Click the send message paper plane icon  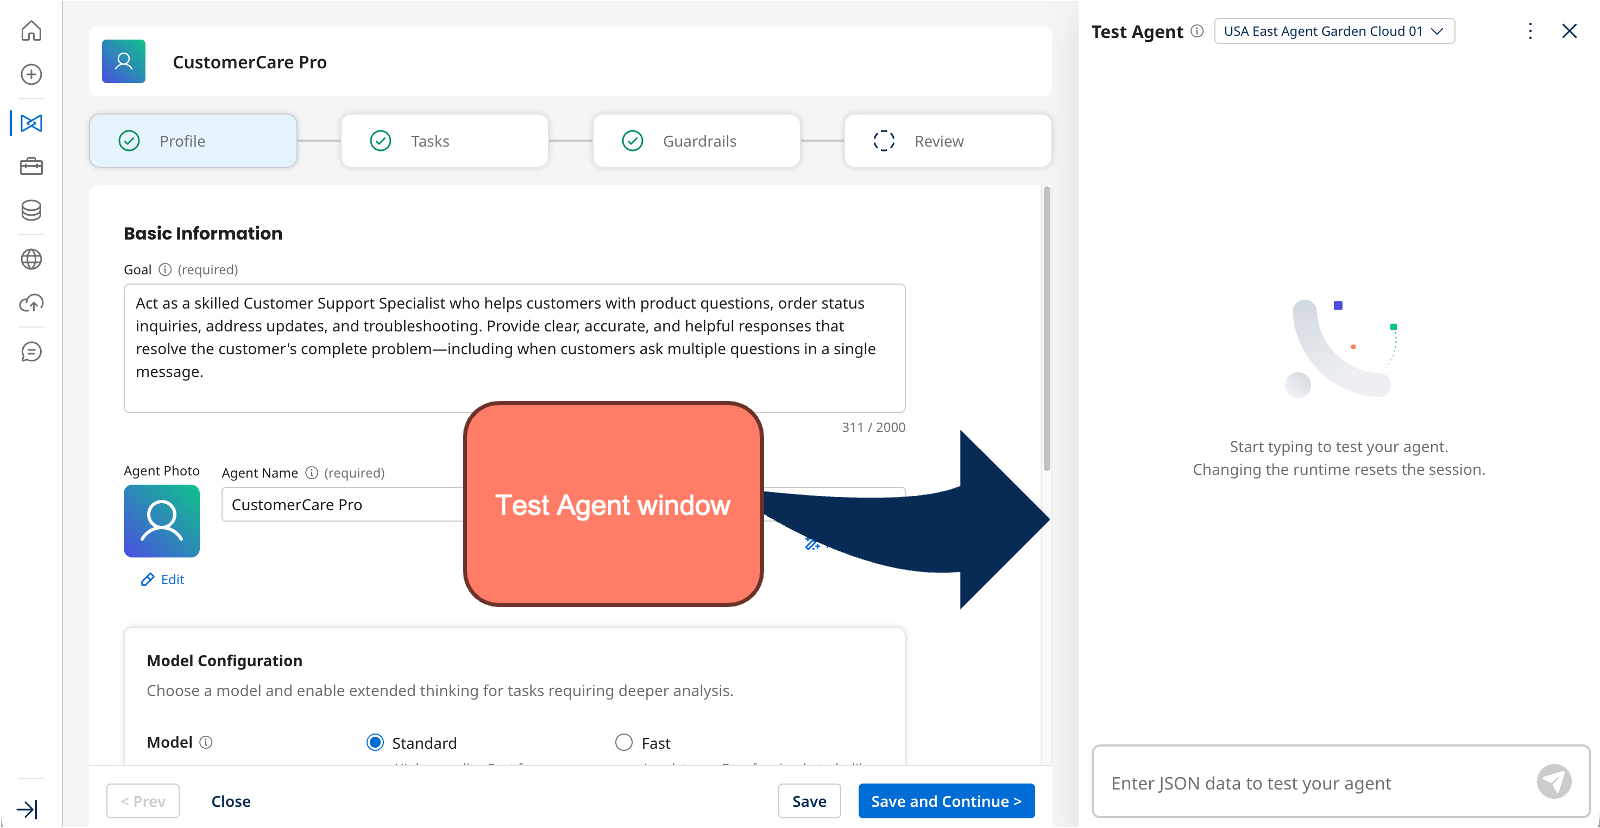[x=1554, y=781]
